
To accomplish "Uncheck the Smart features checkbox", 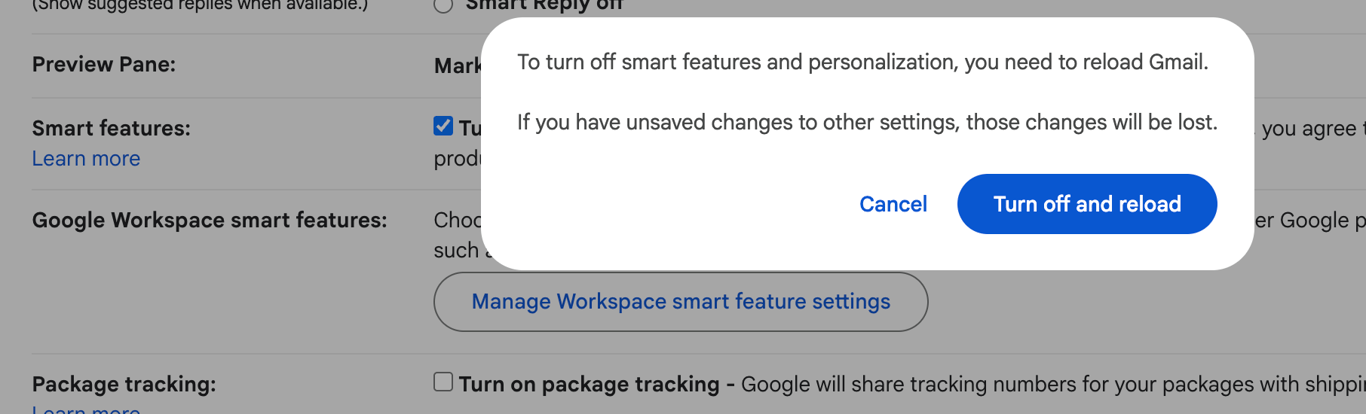I will [x=443, y=126].
